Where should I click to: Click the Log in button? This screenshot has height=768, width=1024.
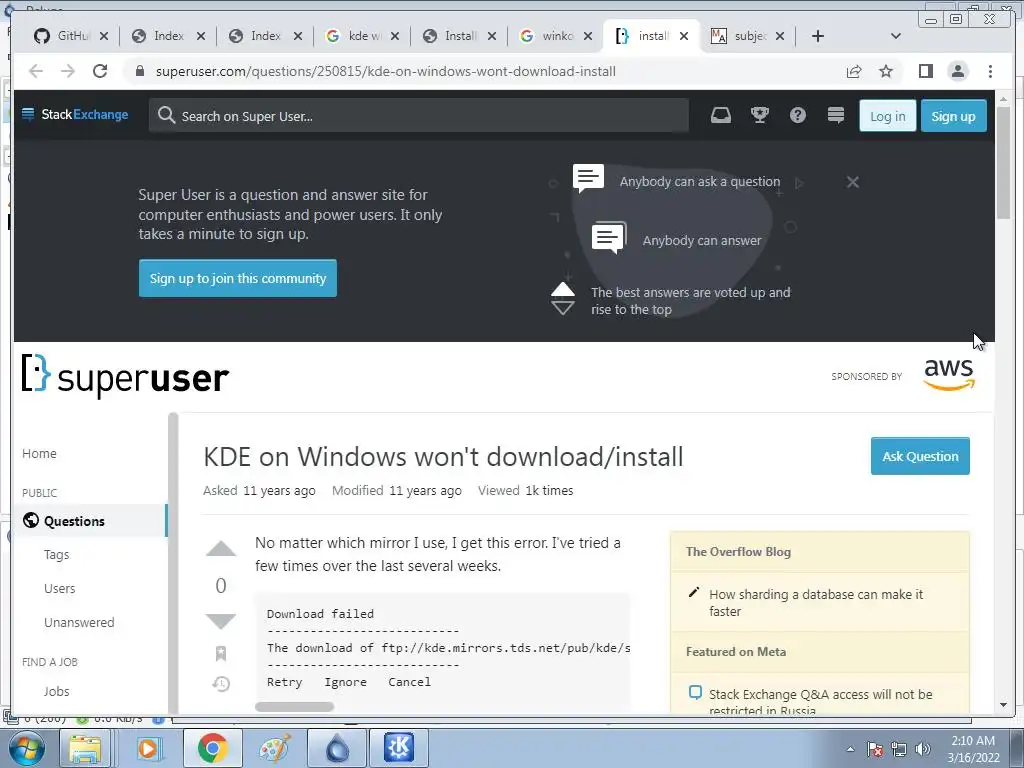(888, 116)
